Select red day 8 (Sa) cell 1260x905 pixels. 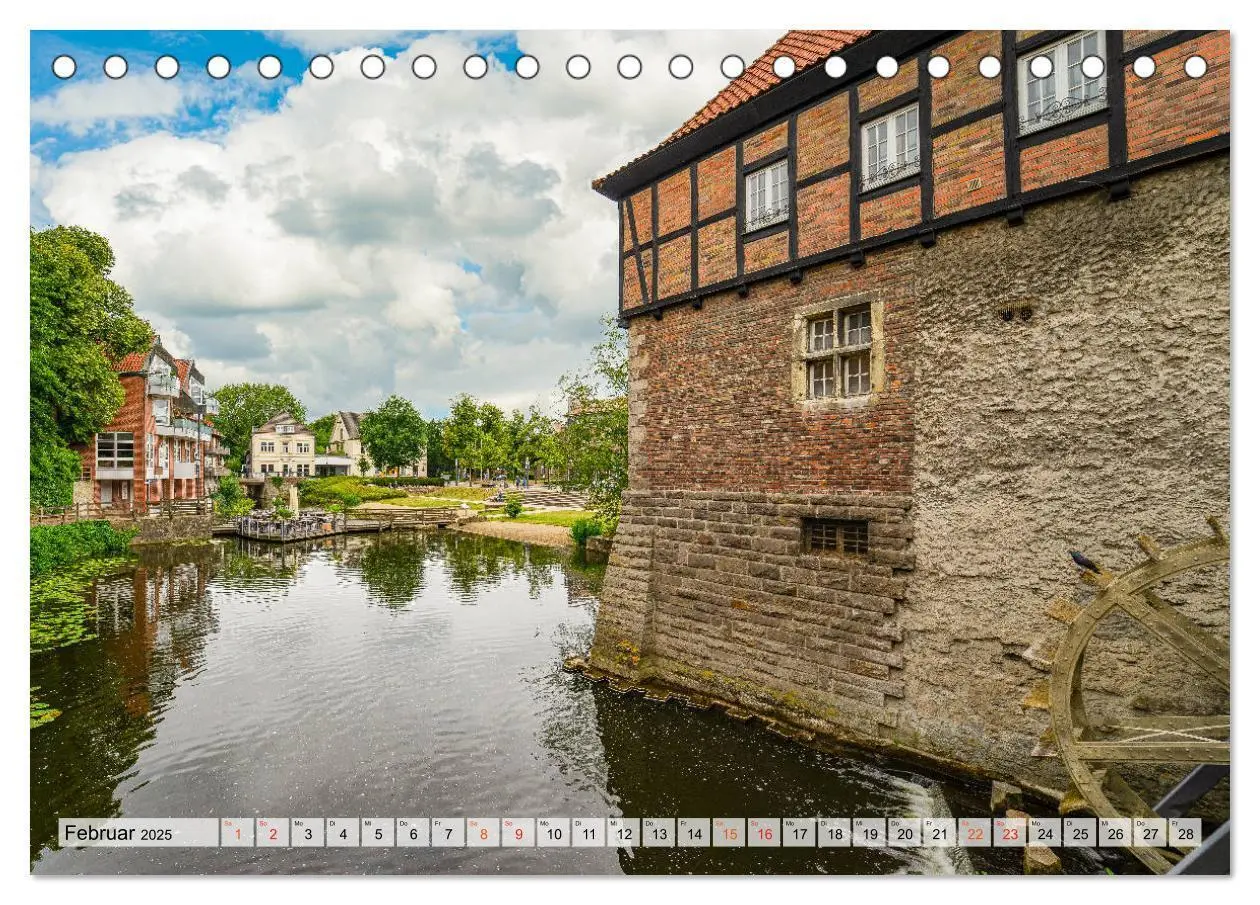click(x=483, y=832)
